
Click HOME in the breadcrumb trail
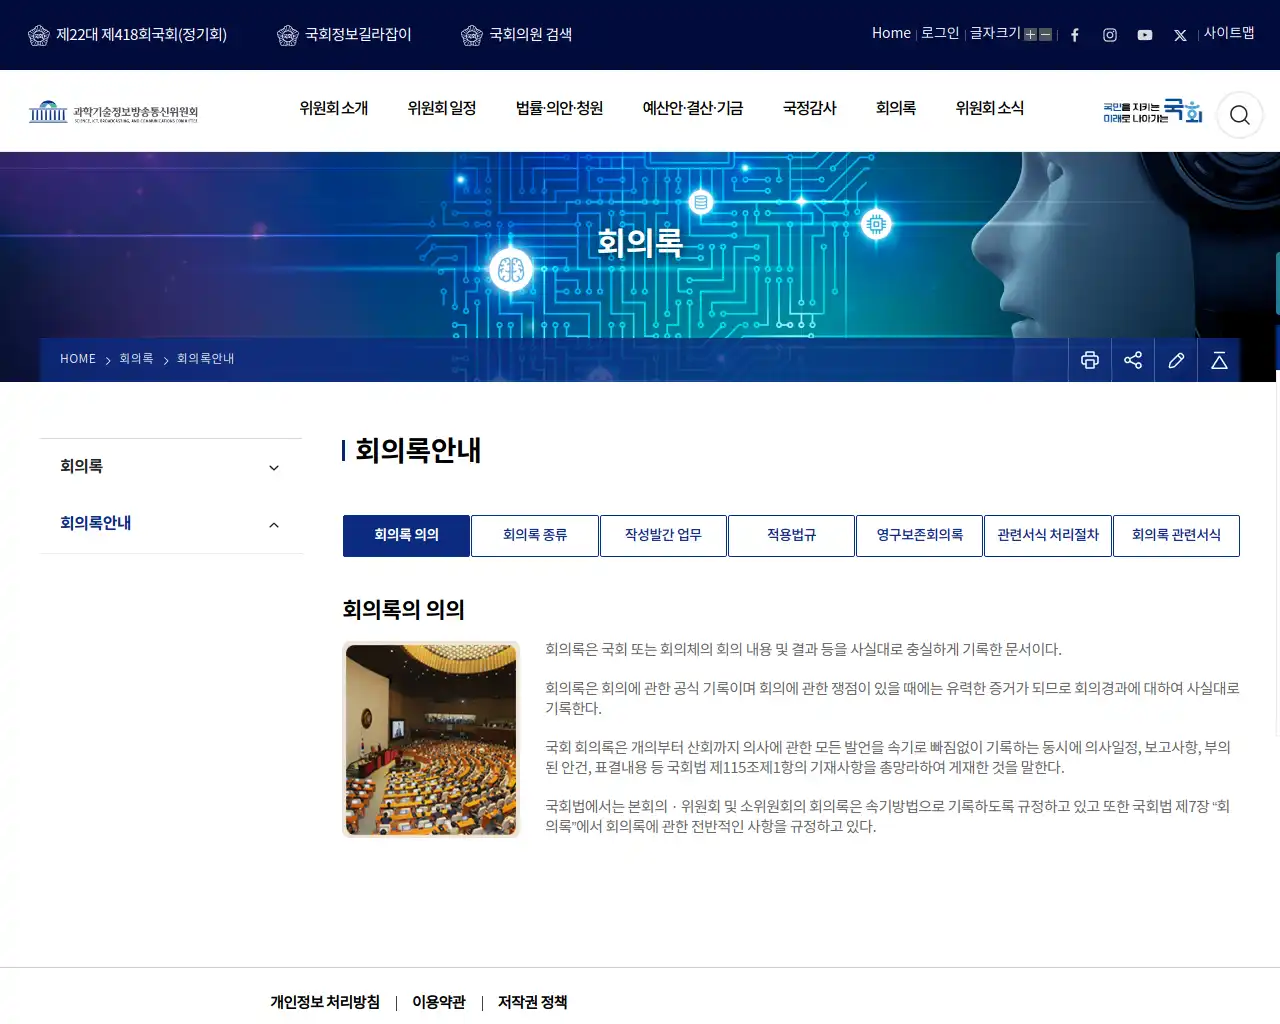(x=78, y=359)
